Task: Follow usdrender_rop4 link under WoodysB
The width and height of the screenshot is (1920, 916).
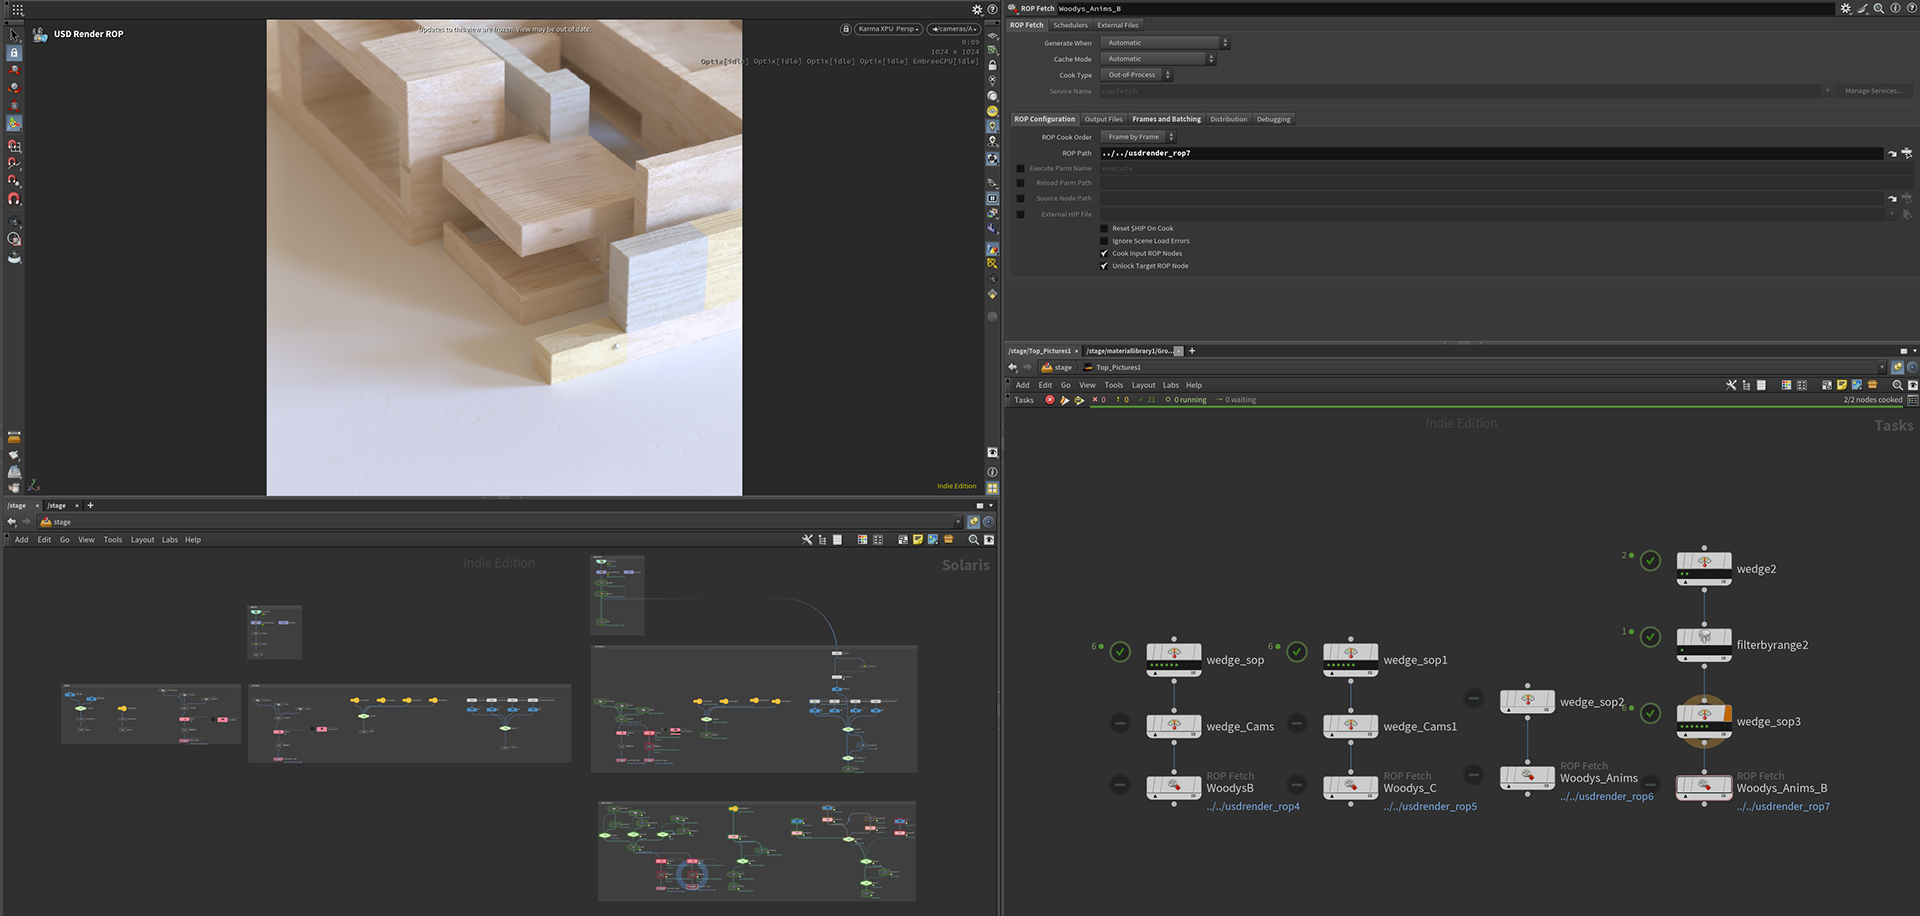Action: [1253, 807]
